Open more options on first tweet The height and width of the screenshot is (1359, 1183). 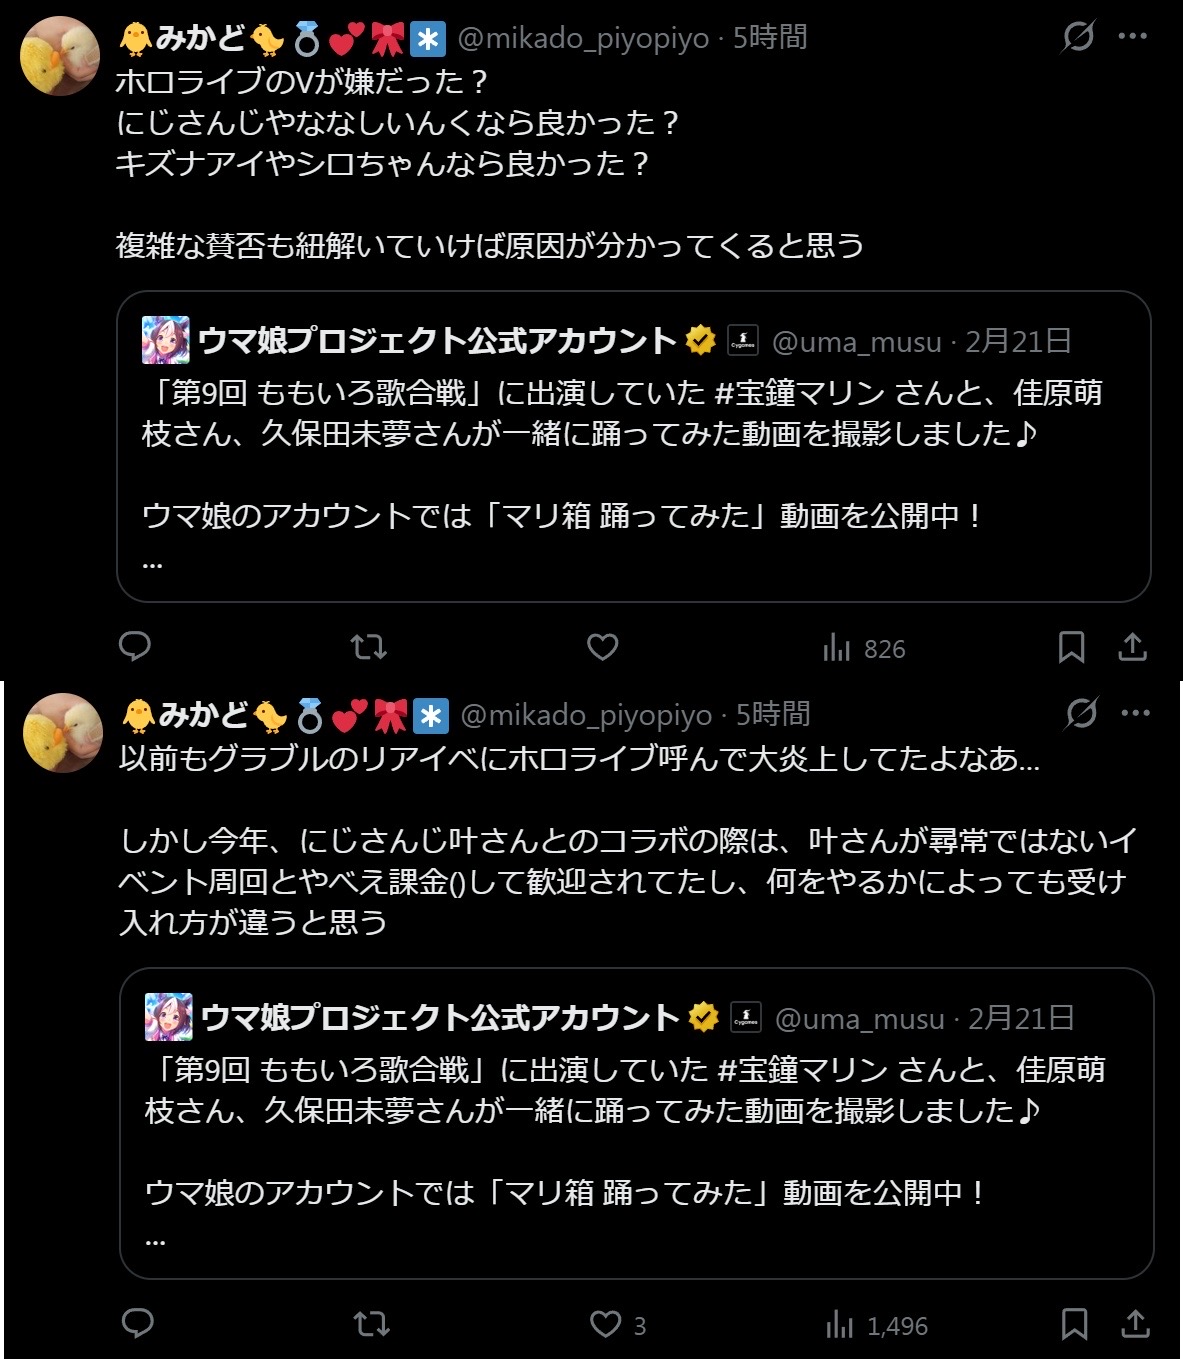pos(1132,37)
